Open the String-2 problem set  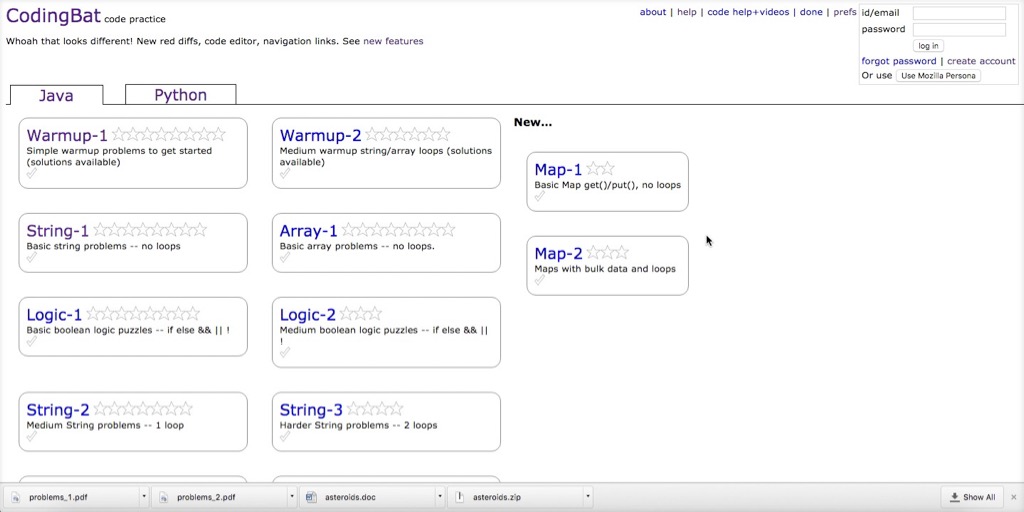(x=58, y=410)
